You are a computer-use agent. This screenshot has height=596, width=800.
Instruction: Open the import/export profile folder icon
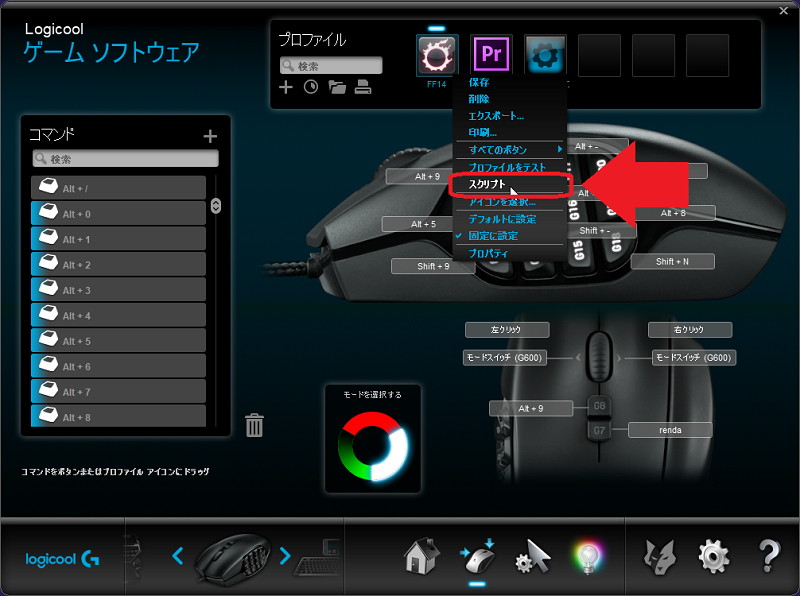tap(337, 87)
